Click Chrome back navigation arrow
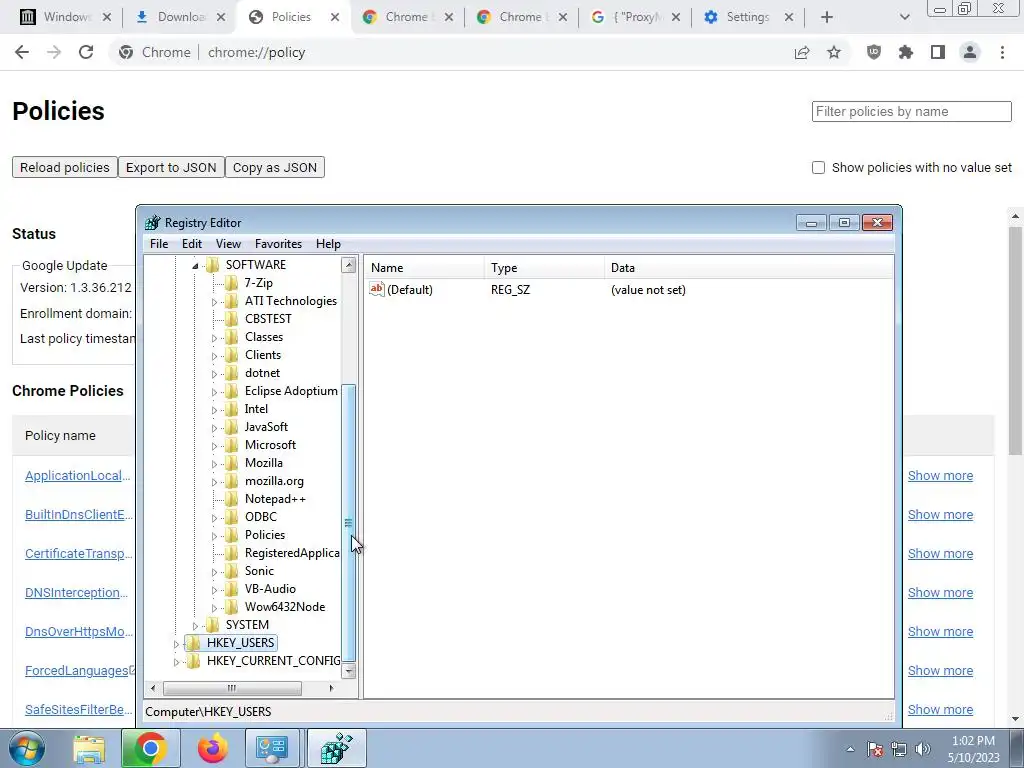Screen dimensions: 1024x768 (22, 52)
